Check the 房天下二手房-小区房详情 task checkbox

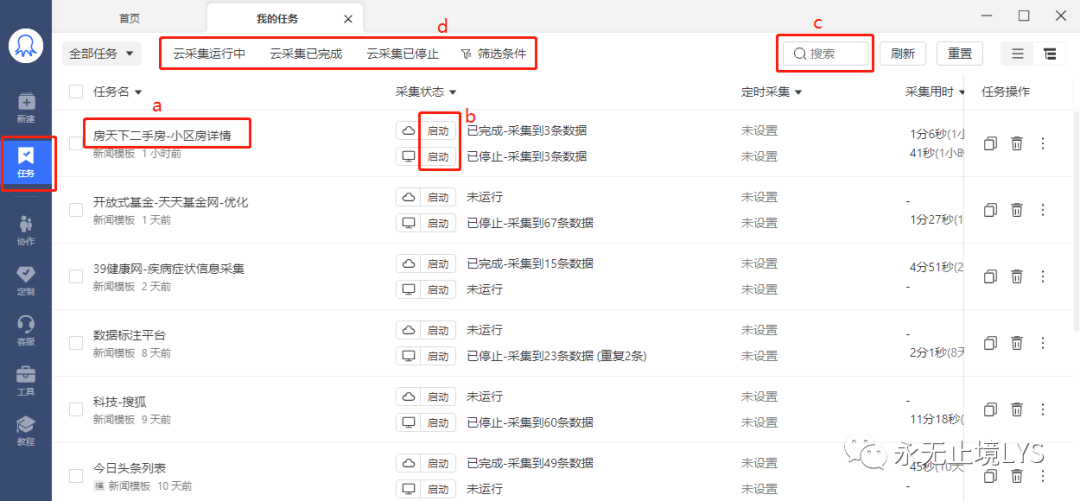click(x=76, y=143)
